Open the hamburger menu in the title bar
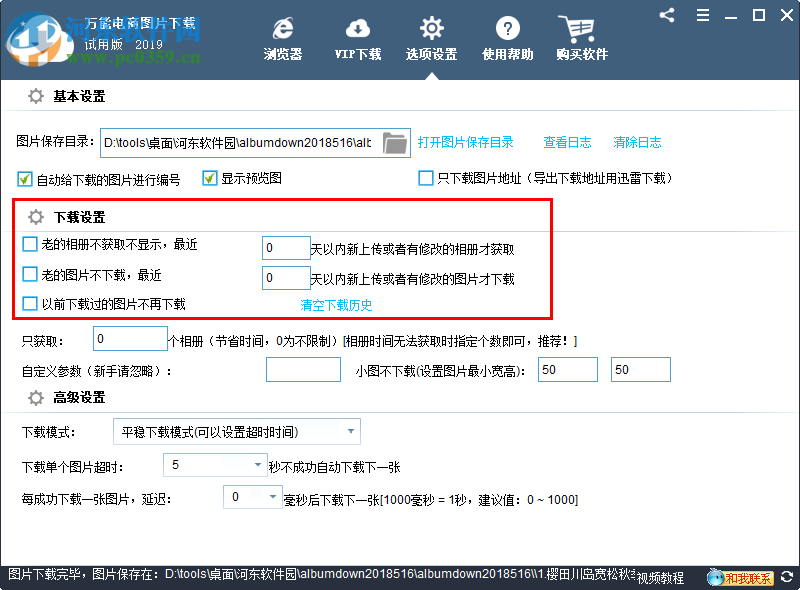The width and height of the screenshot is (800, 590). tap(702, 15)
